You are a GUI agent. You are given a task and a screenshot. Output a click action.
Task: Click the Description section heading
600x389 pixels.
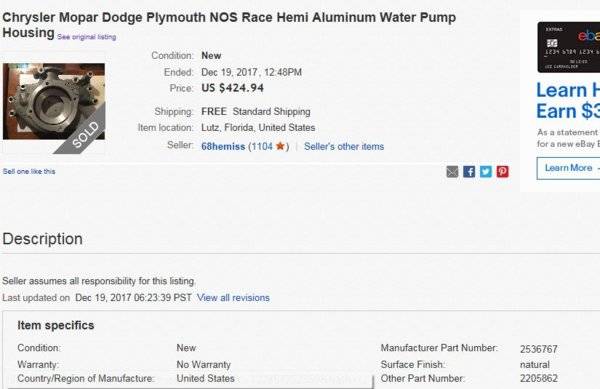click(42, 239)
